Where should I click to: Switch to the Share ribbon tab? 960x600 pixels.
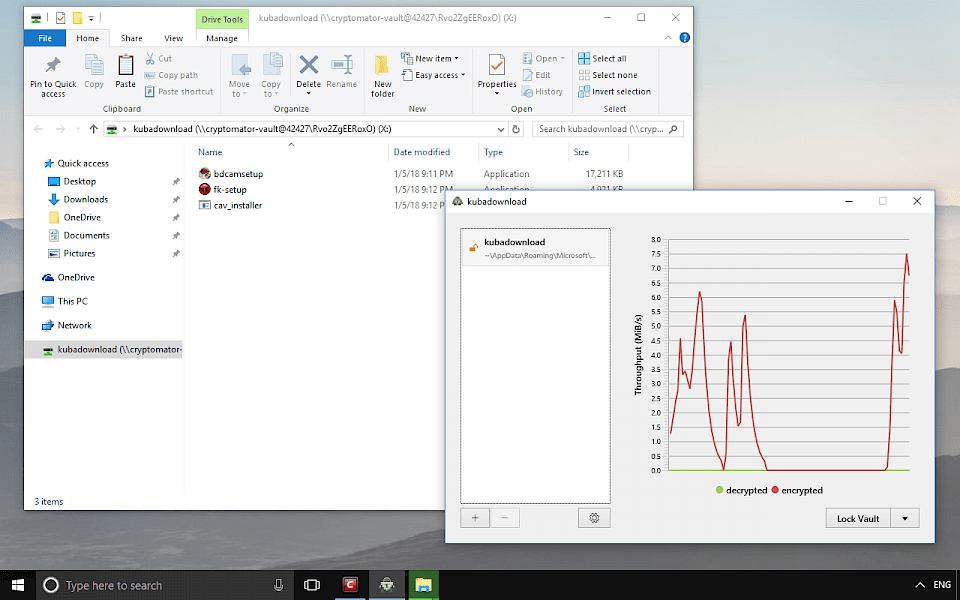point(132,38)
